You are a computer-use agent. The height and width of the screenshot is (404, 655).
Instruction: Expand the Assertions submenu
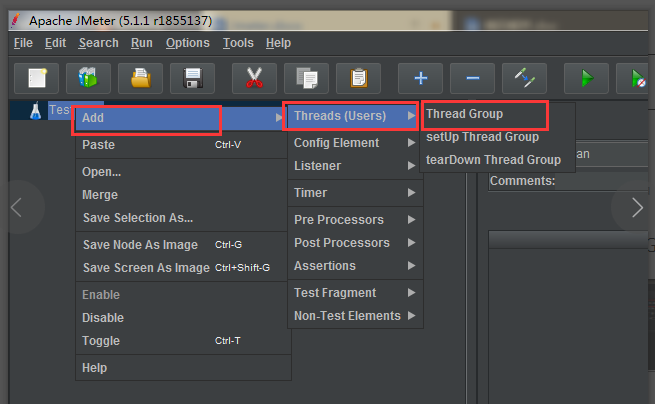(x=355, y=266)
